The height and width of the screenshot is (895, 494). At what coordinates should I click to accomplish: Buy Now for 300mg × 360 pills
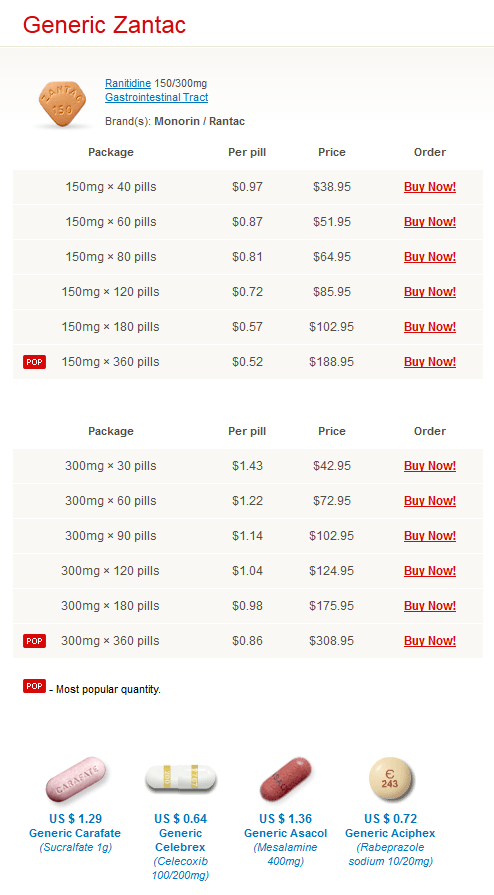430,641
